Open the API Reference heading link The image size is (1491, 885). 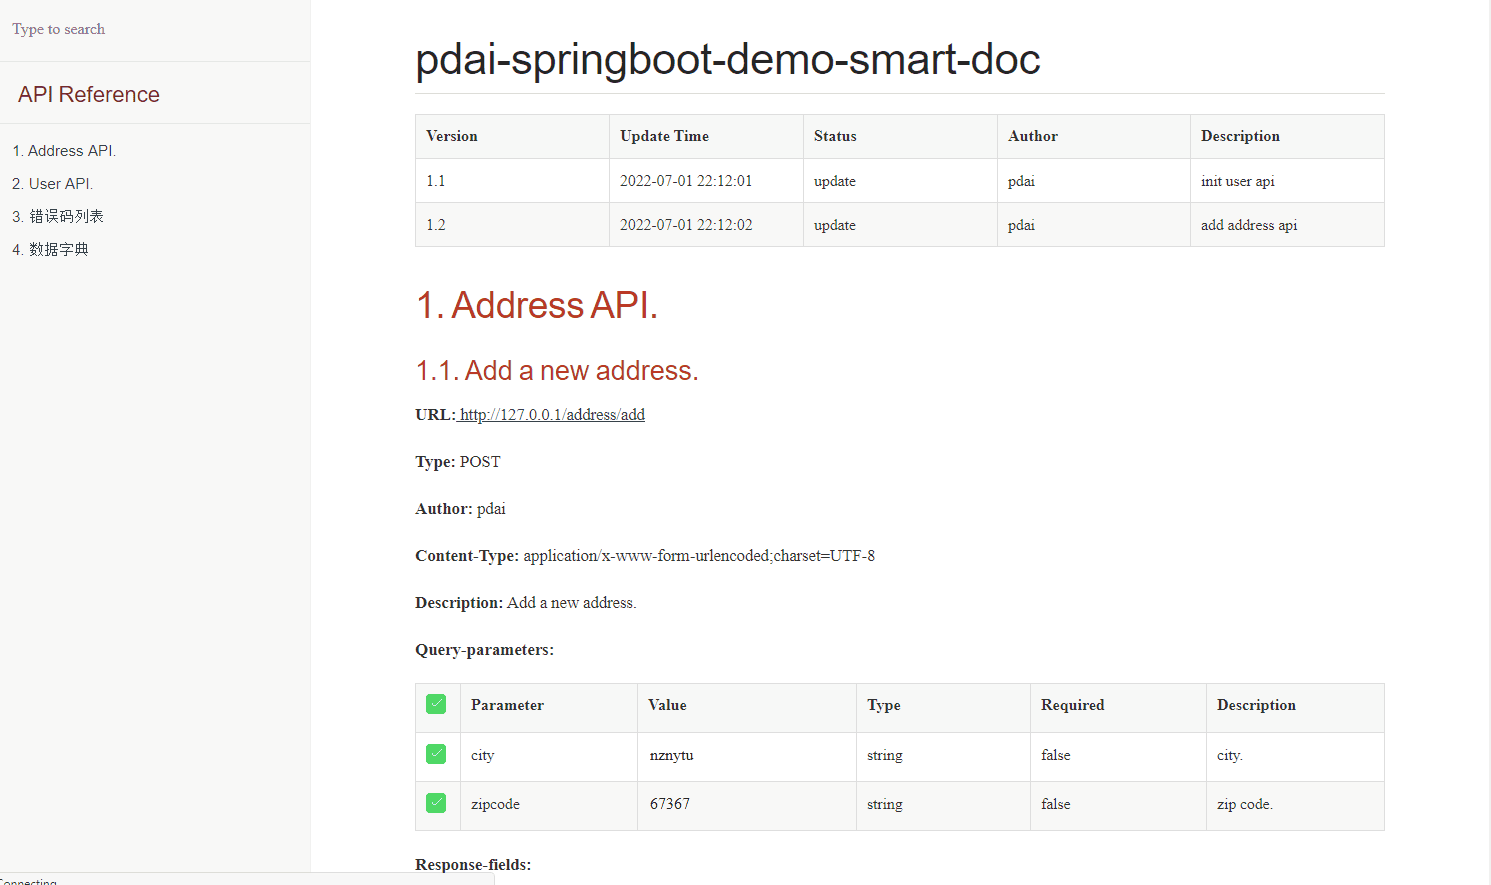(89, 94)
